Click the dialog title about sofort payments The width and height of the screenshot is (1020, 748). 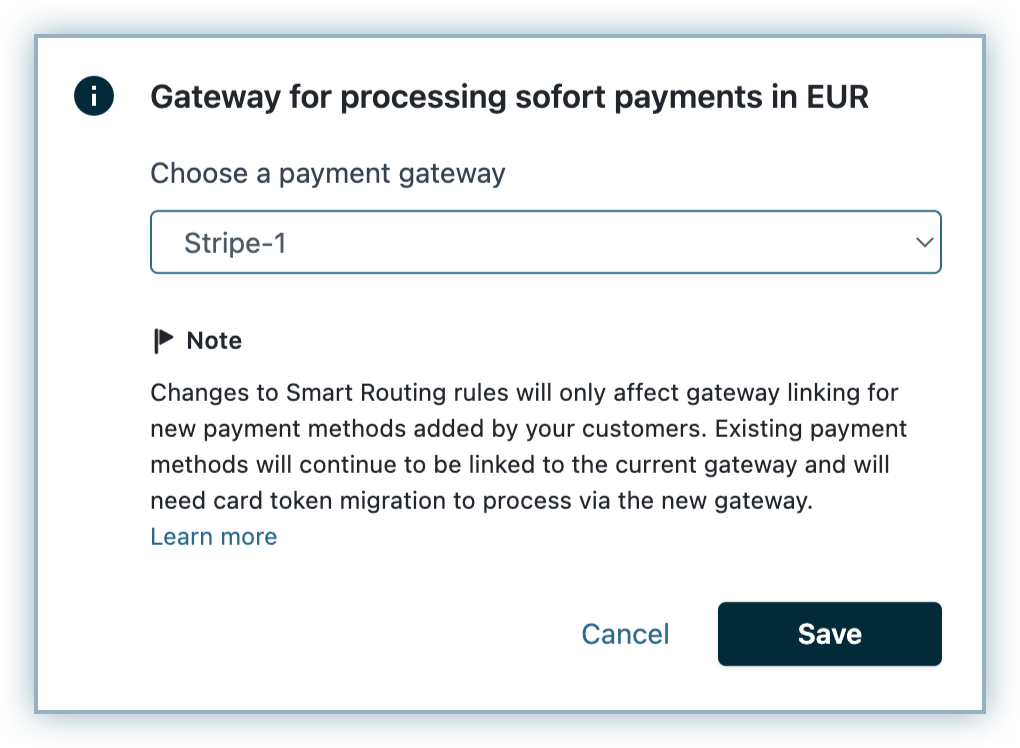(509, 97)
